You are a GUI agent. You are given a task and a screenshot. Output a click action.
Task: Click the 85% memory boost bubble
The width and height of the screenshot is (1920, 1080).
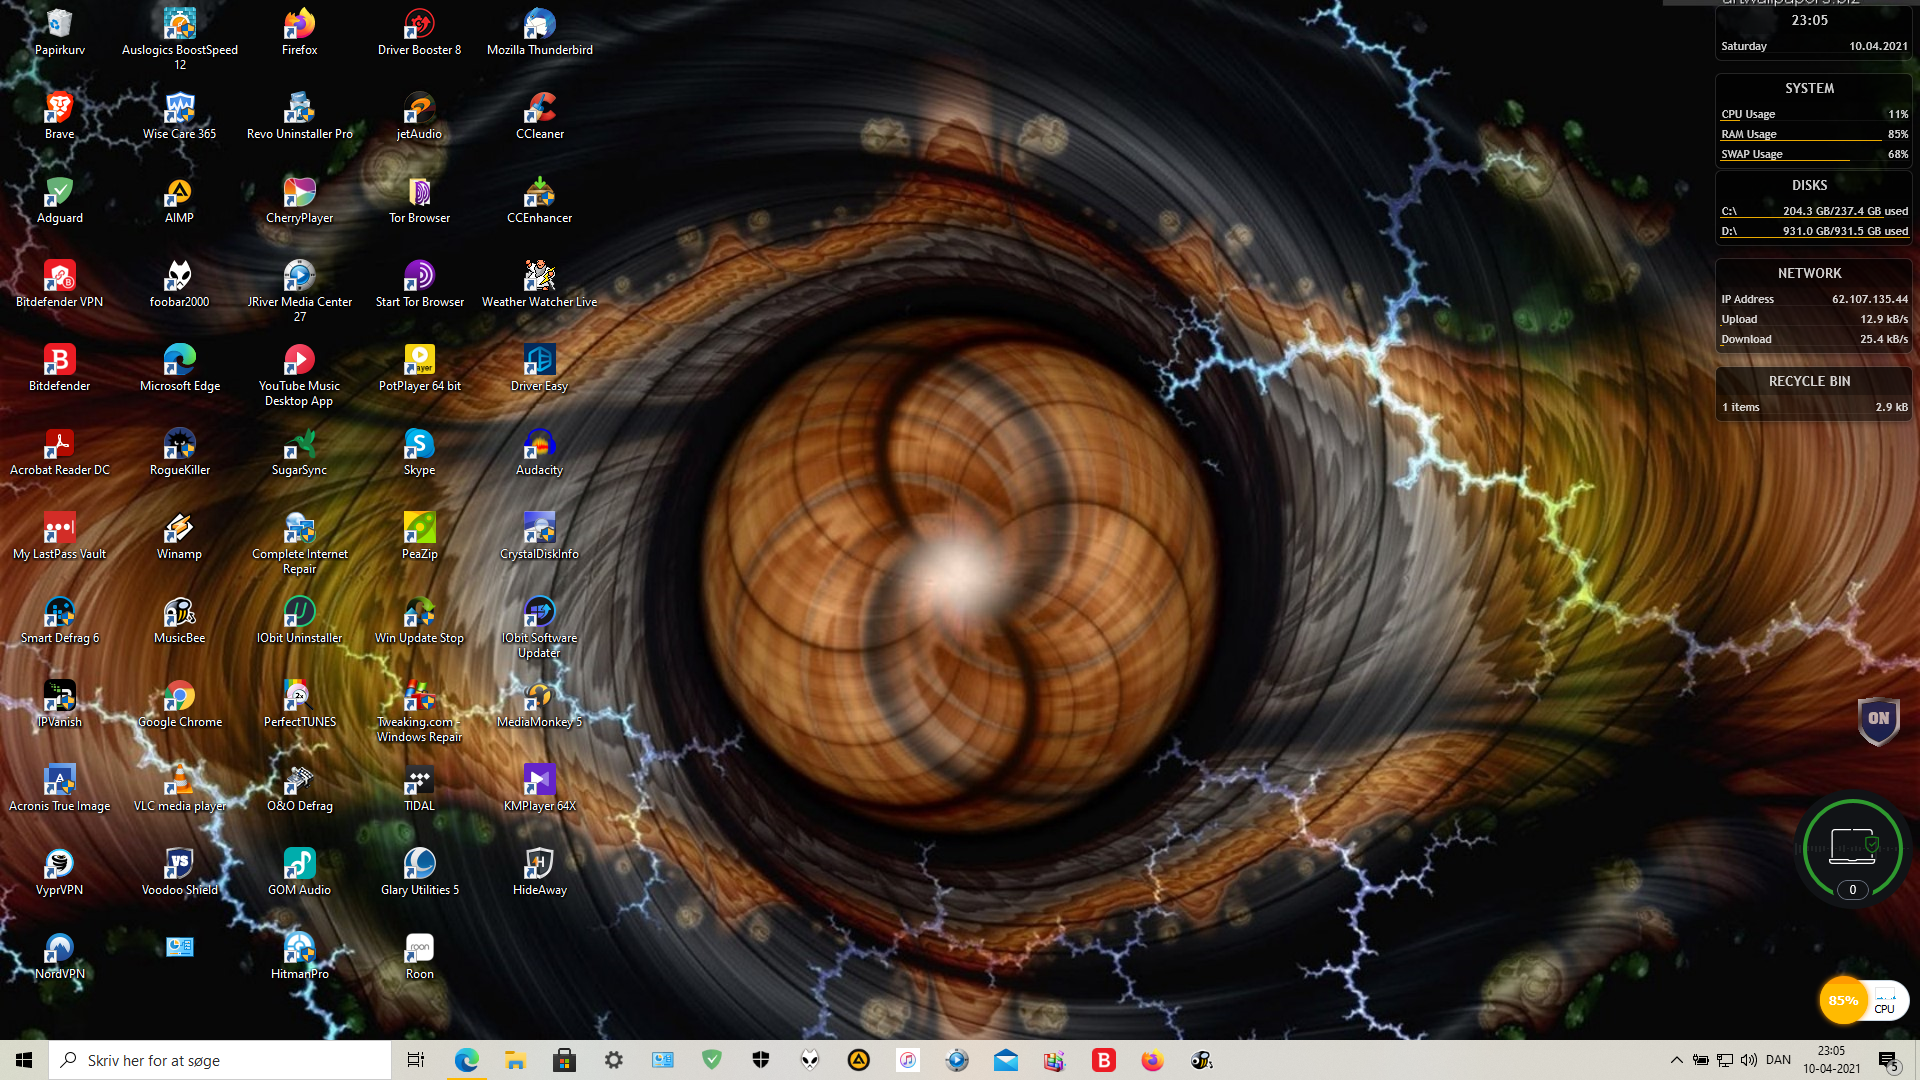1842,1000
